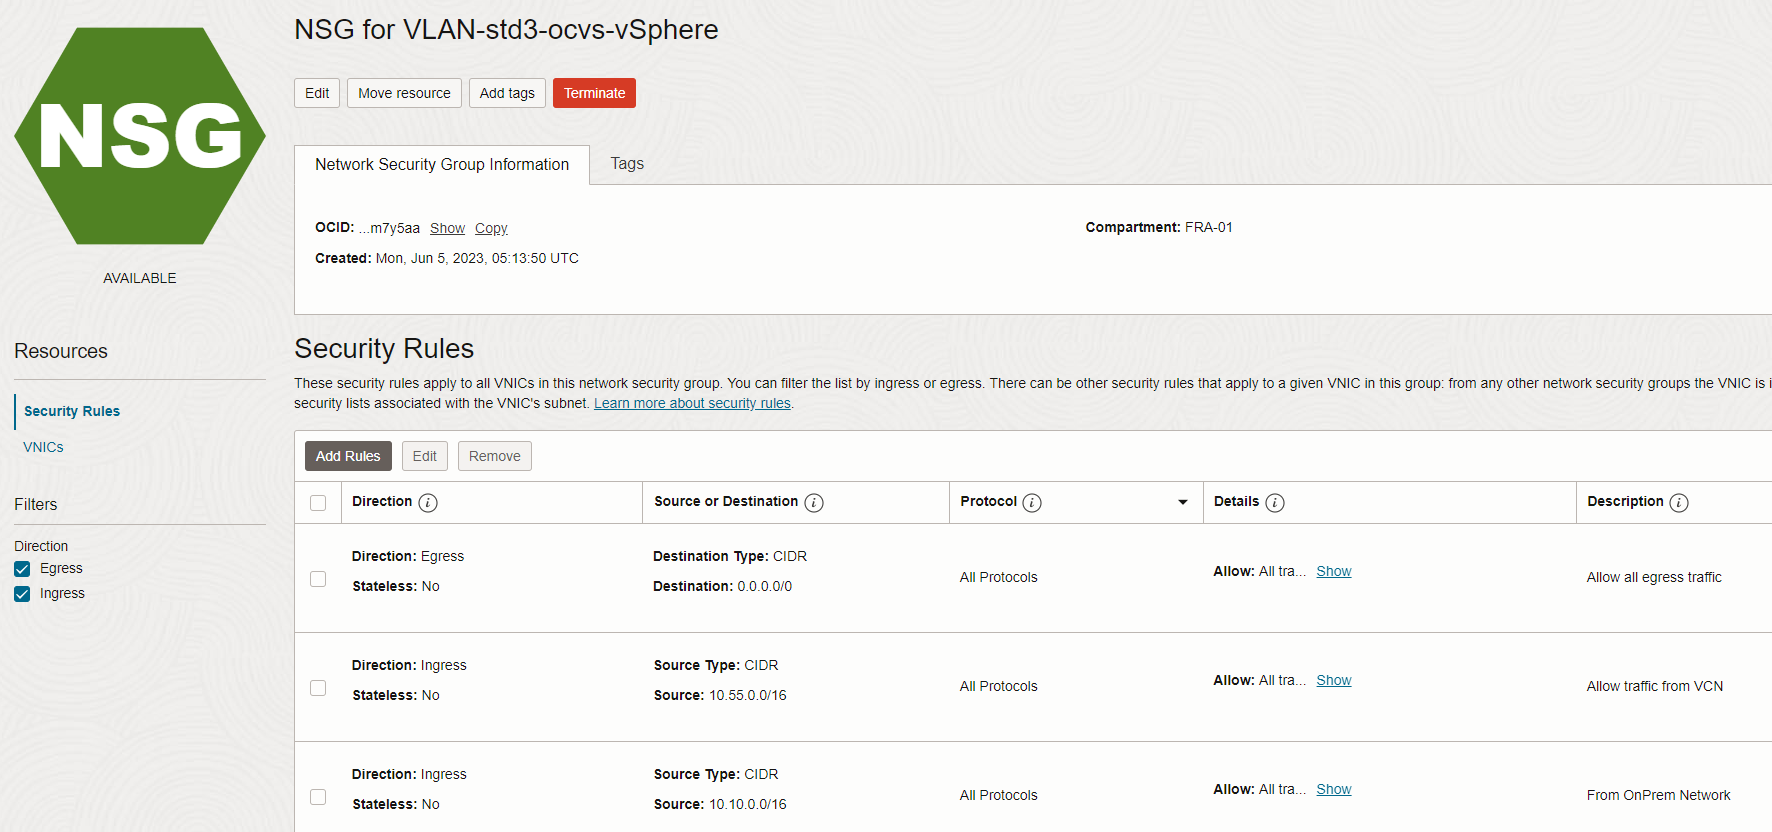Click the Allow all egress traffic description
Image resolution: width=1772 pixels, height=832 pixels.
(1654, 577)
